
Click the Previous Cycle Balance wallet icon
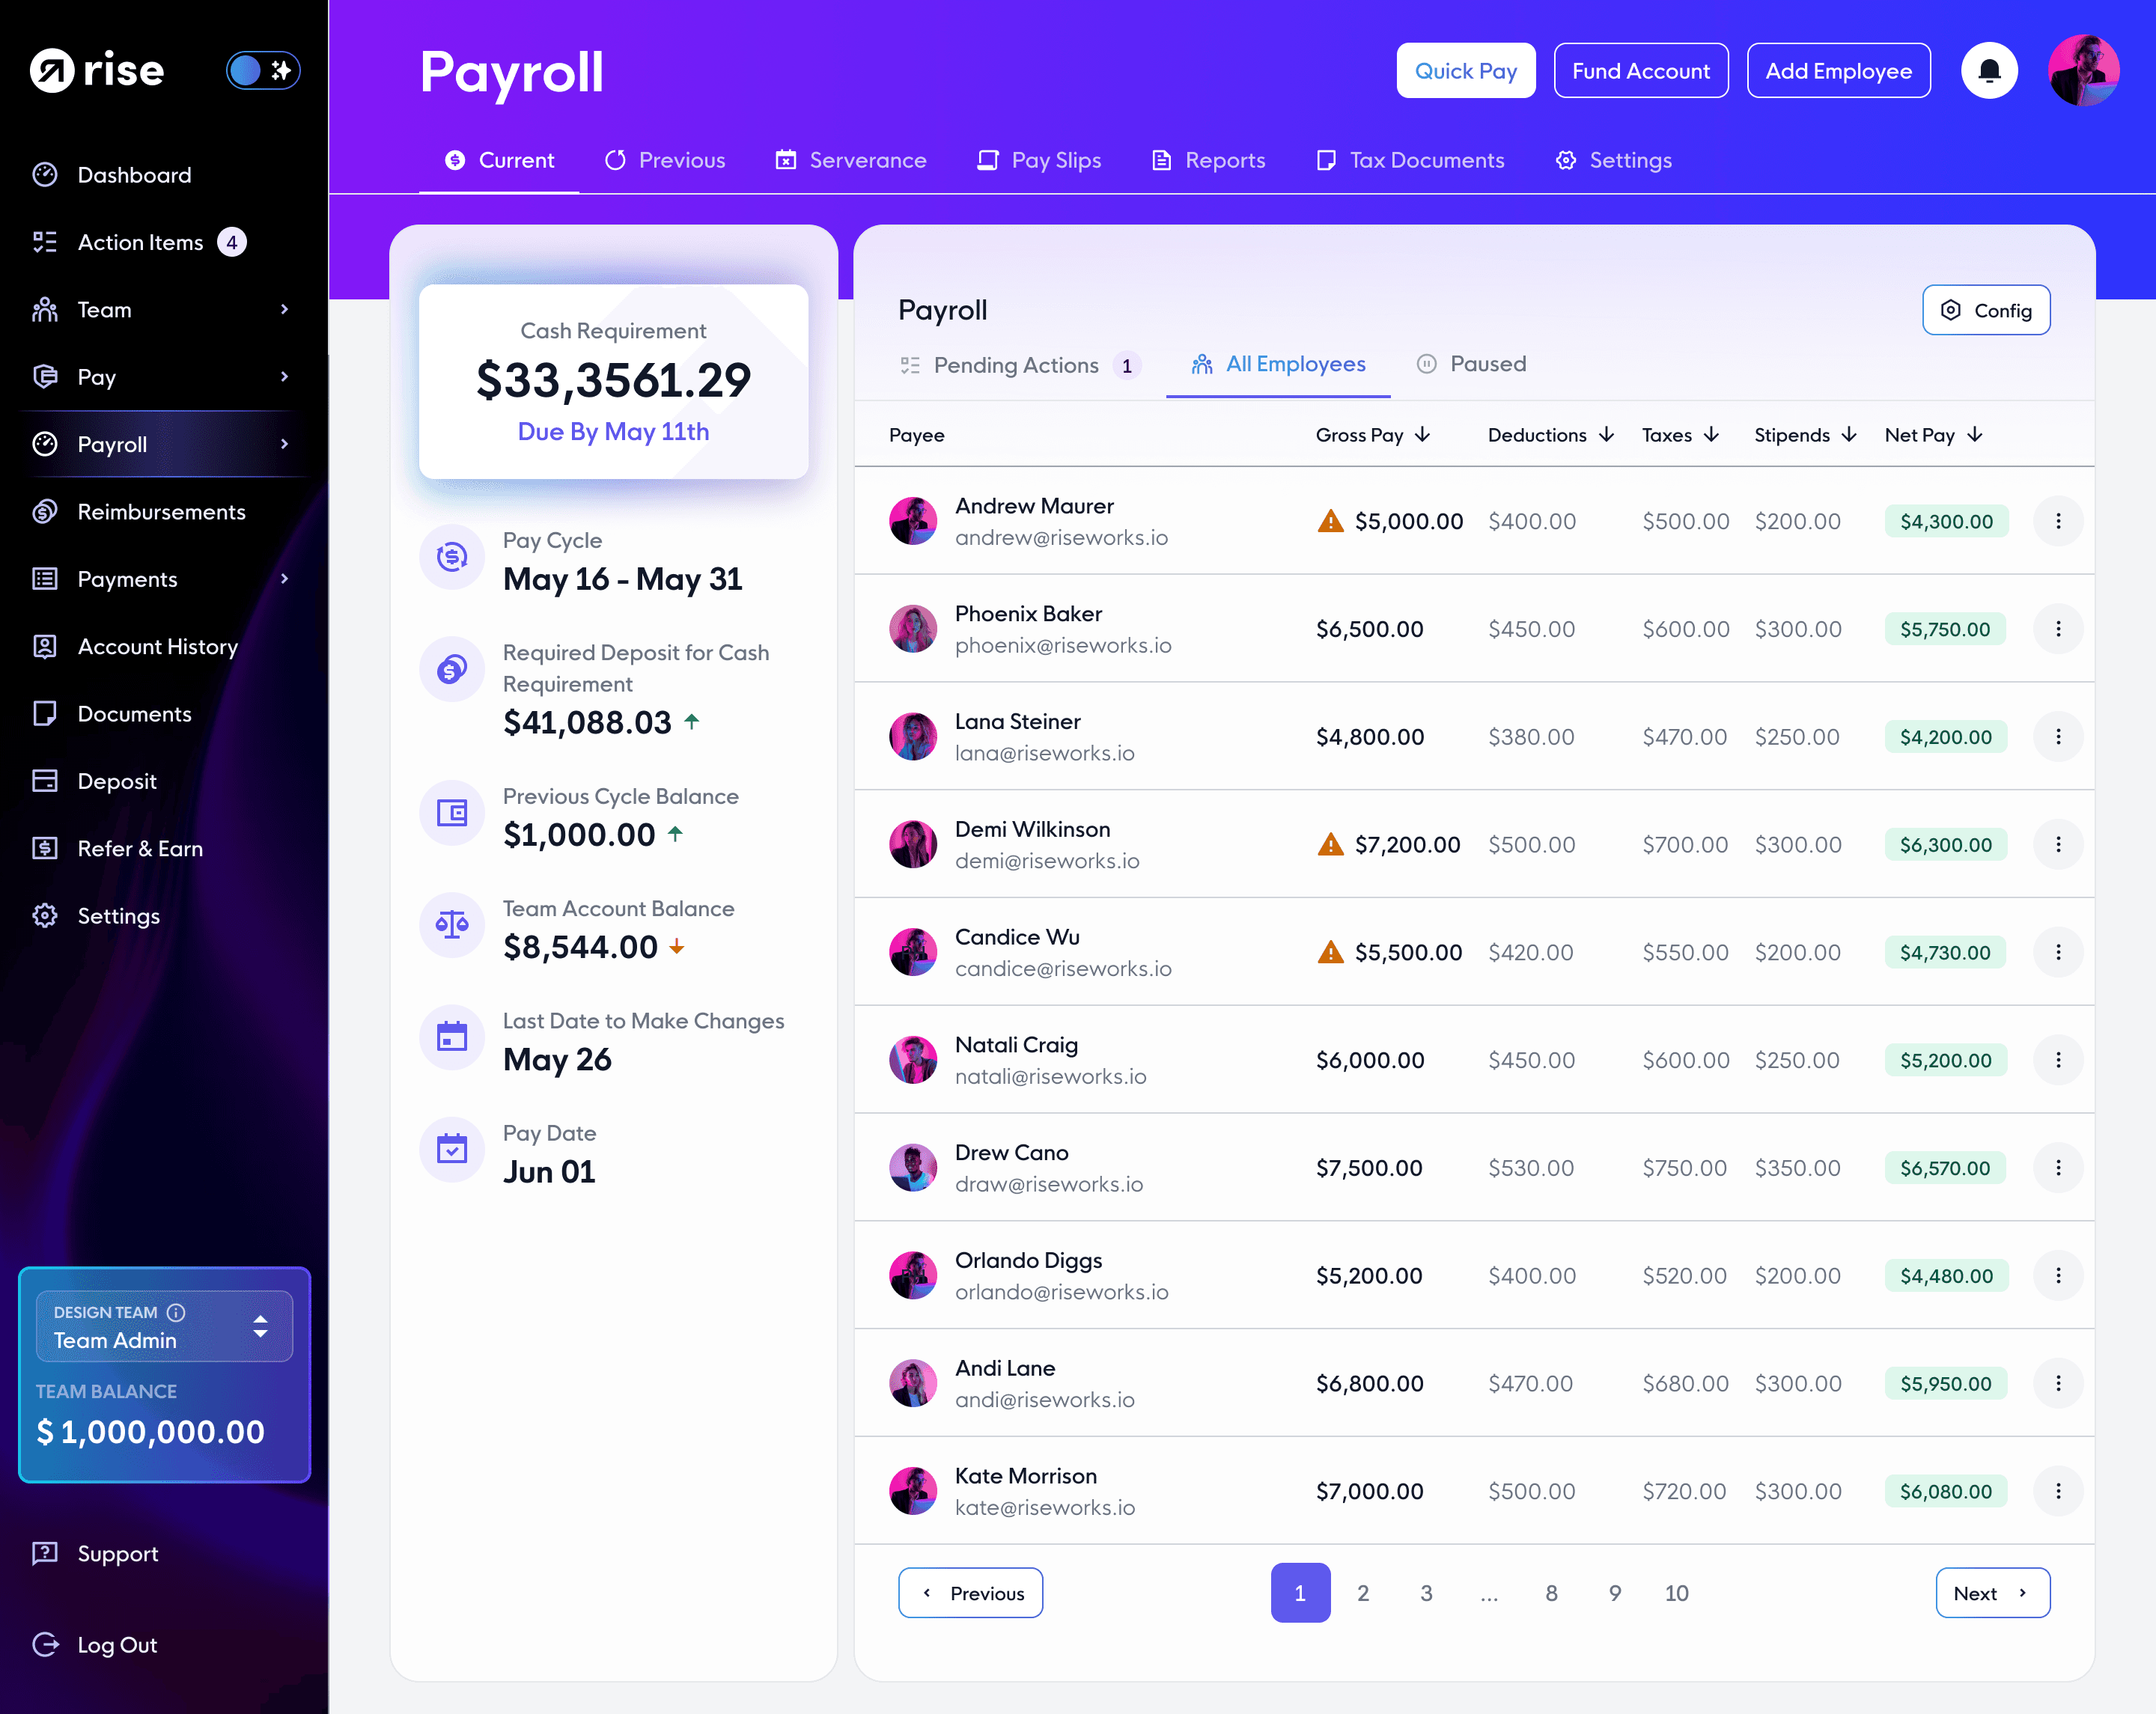tap(452, 813)
